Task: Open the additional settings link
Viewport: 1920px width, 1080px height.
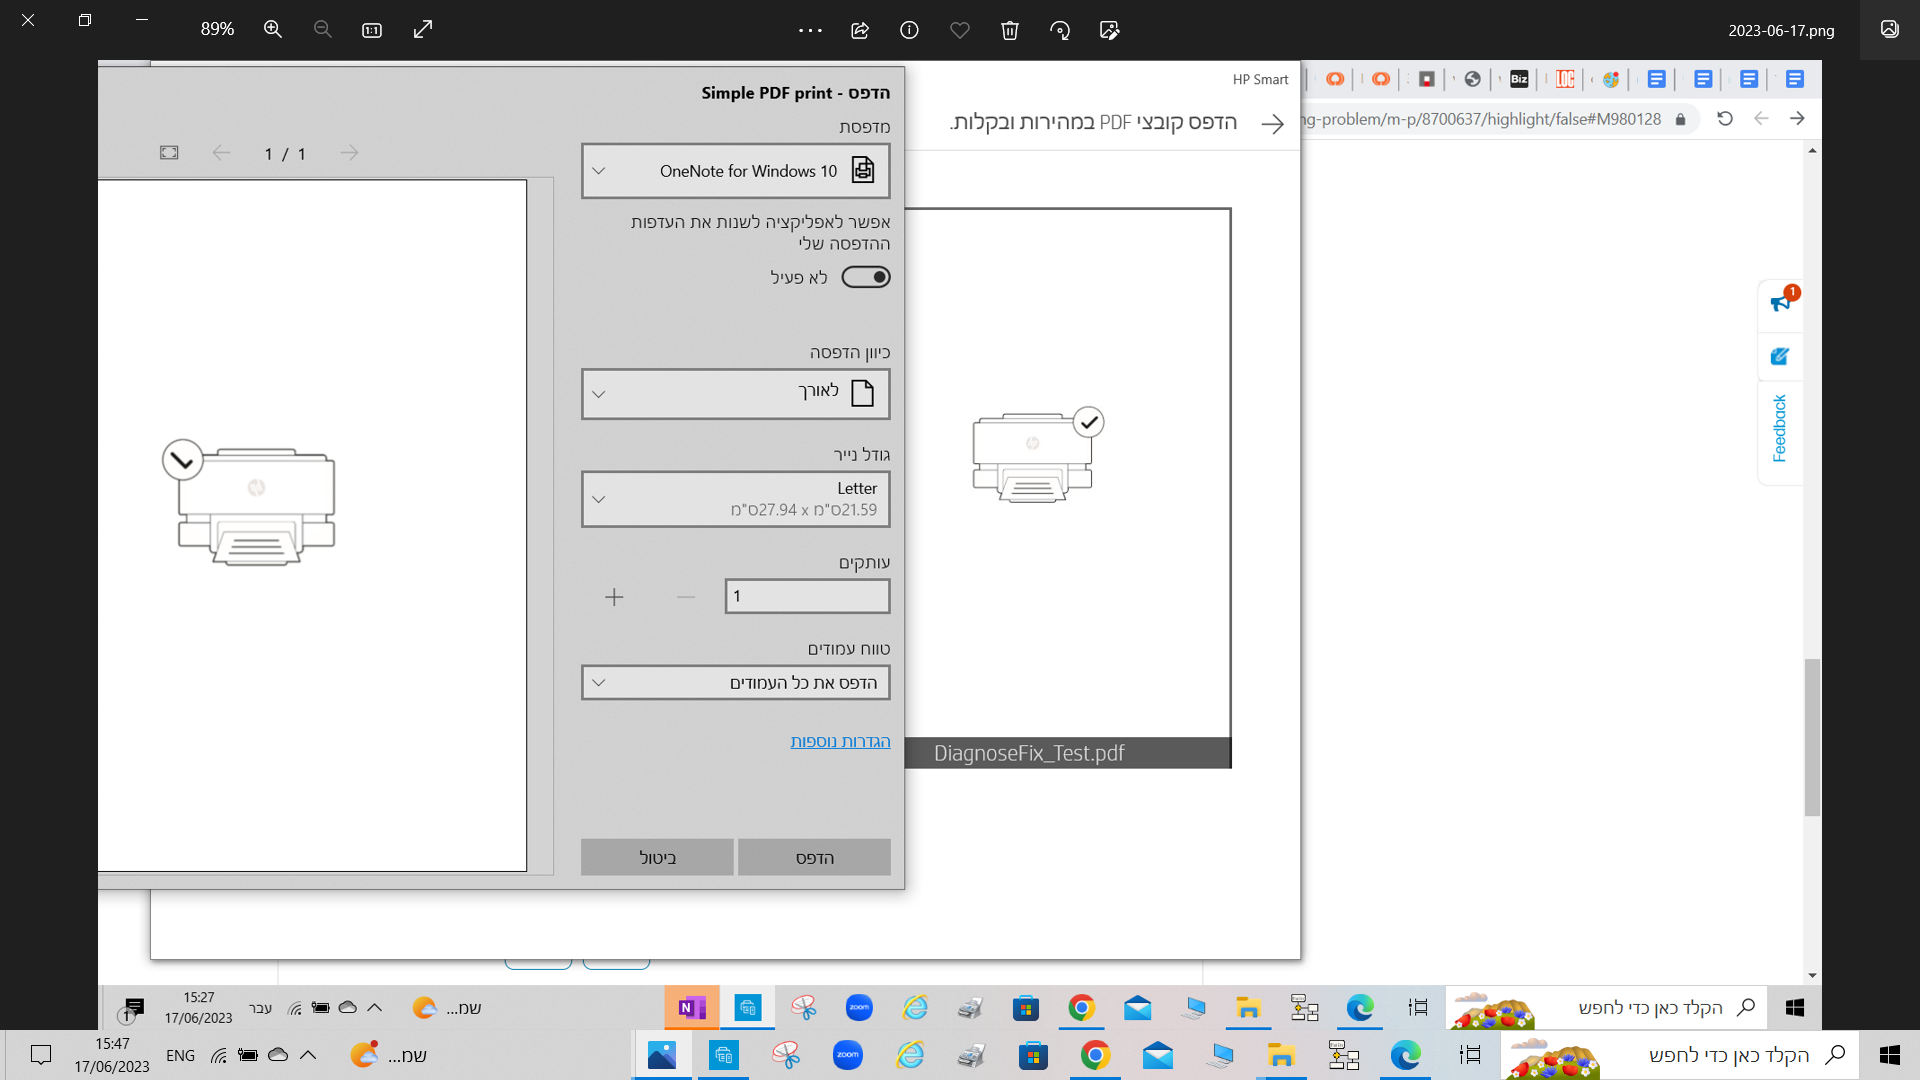Action: [x=840, y=741]
